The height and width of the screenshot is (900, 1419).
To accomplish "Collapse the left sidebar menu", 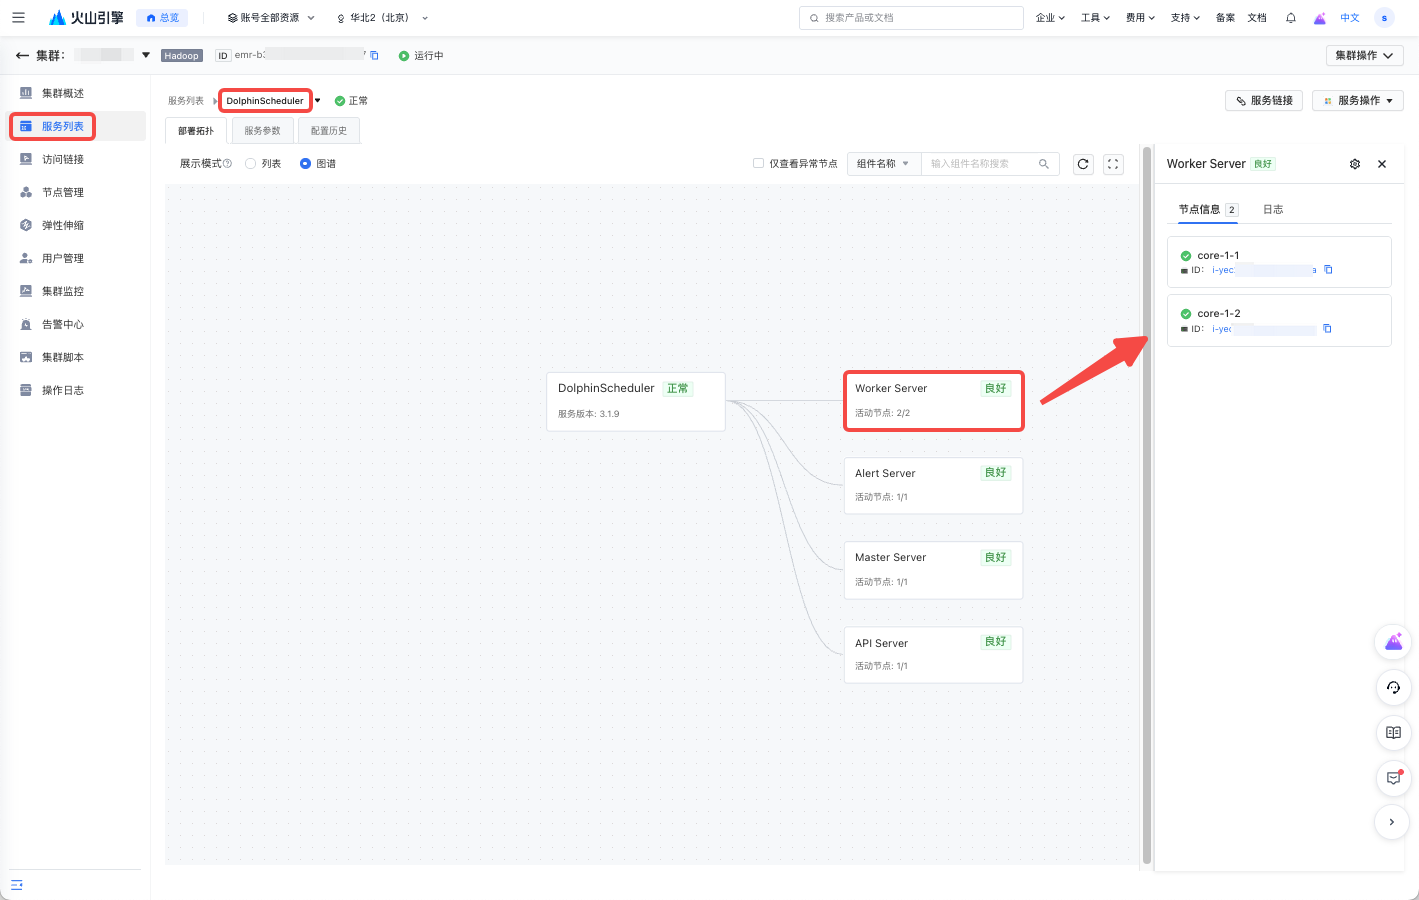I will point(17,885).
